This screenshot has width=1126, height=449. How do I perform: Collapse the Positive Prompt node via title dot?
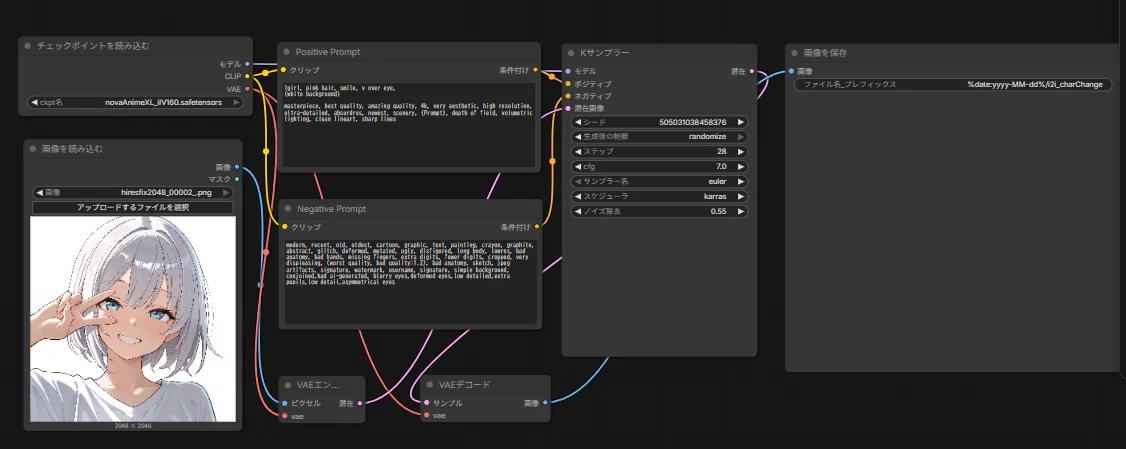(287, 52)
